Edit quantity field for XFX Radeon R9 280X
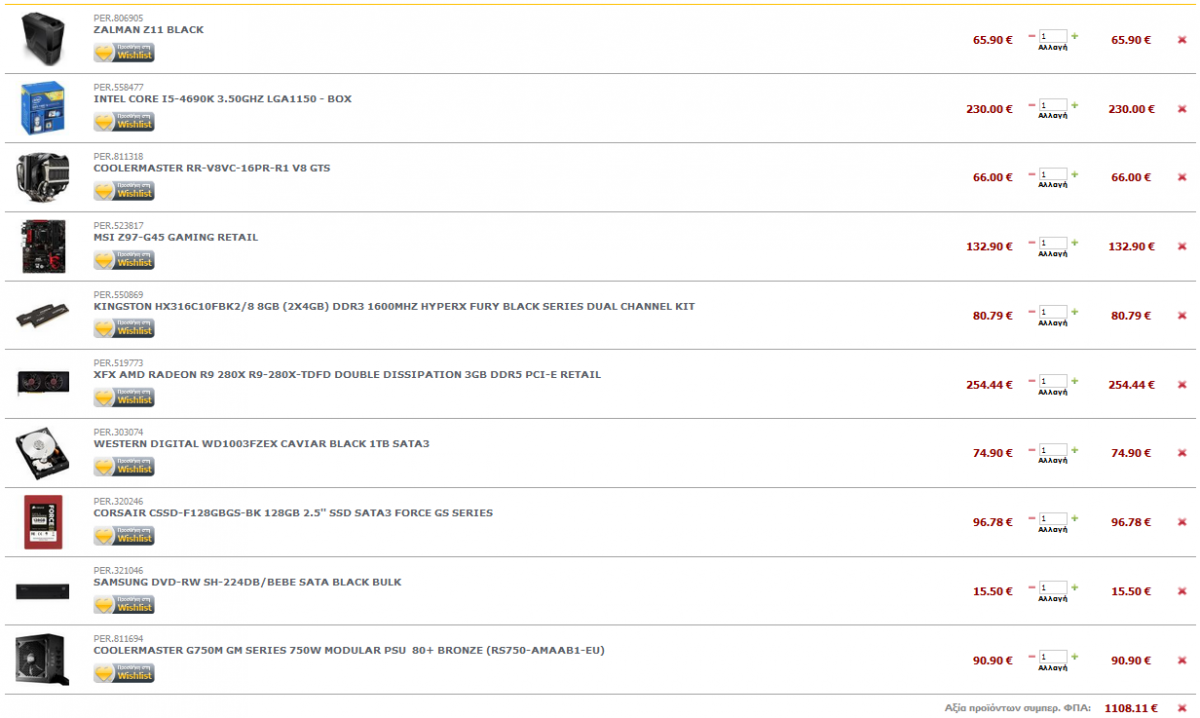The width and height of the screenshot is (1200, 718). [1053, 380]
